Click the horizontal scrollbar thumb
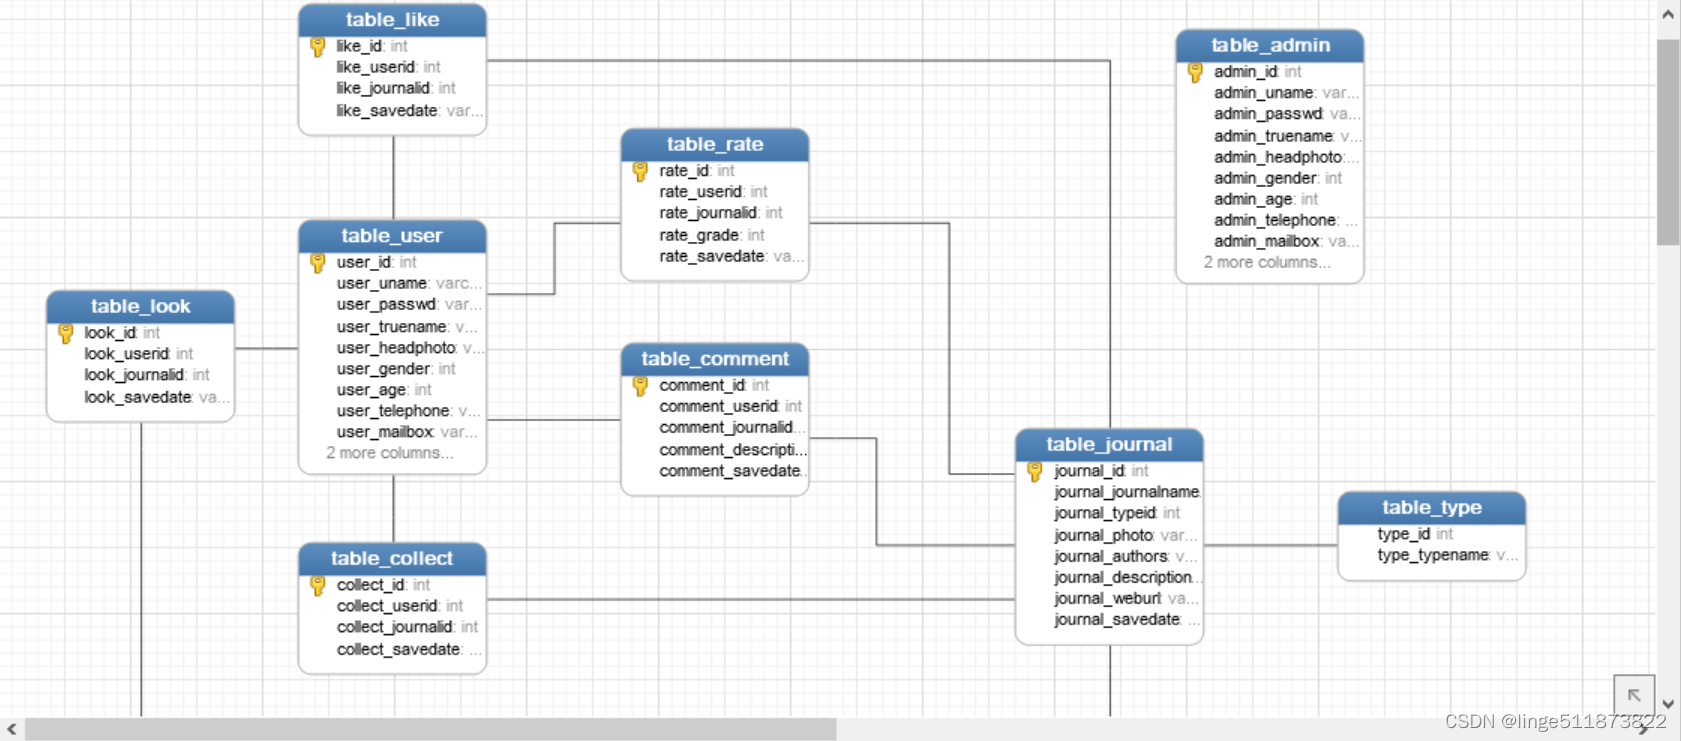The width and height of the screenshot is (1681, 741). (x=431, y=730)
